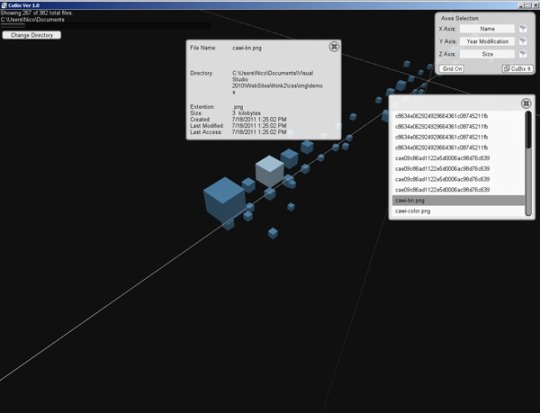This screenshot has width=540, height=413.
Task: Open the Y Axis filter funnel icon
Action: click(523, 41)
